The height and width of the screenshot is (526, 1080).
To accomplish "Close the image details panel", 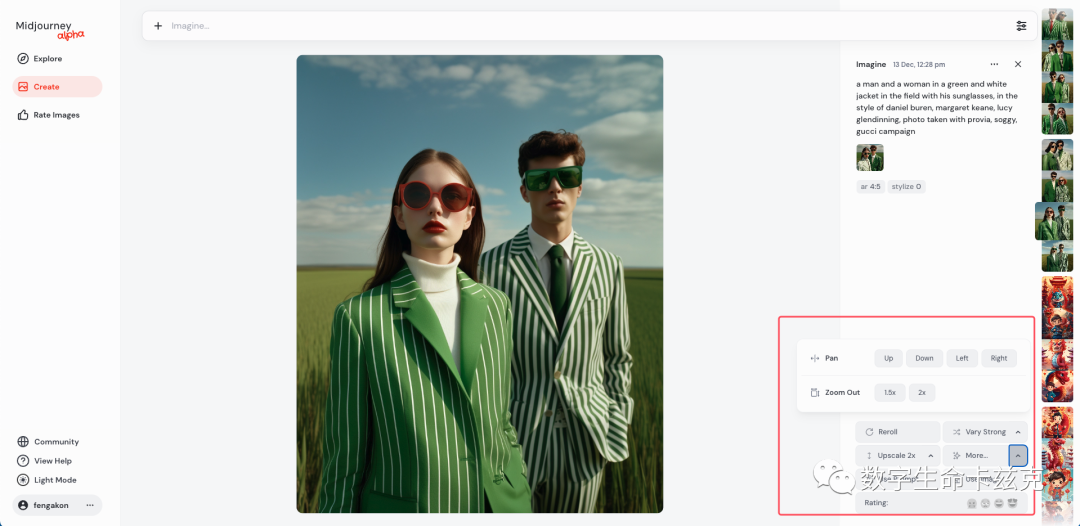I will [x=1018, y=64].
